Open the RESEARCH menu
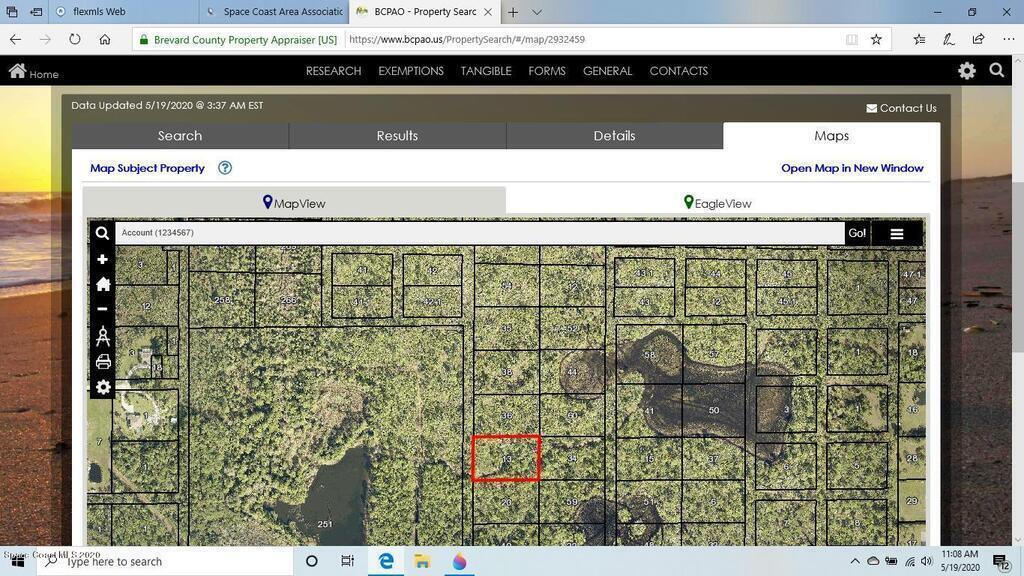The height and width of the screenshot is (576, 1024). pos(333,71)
